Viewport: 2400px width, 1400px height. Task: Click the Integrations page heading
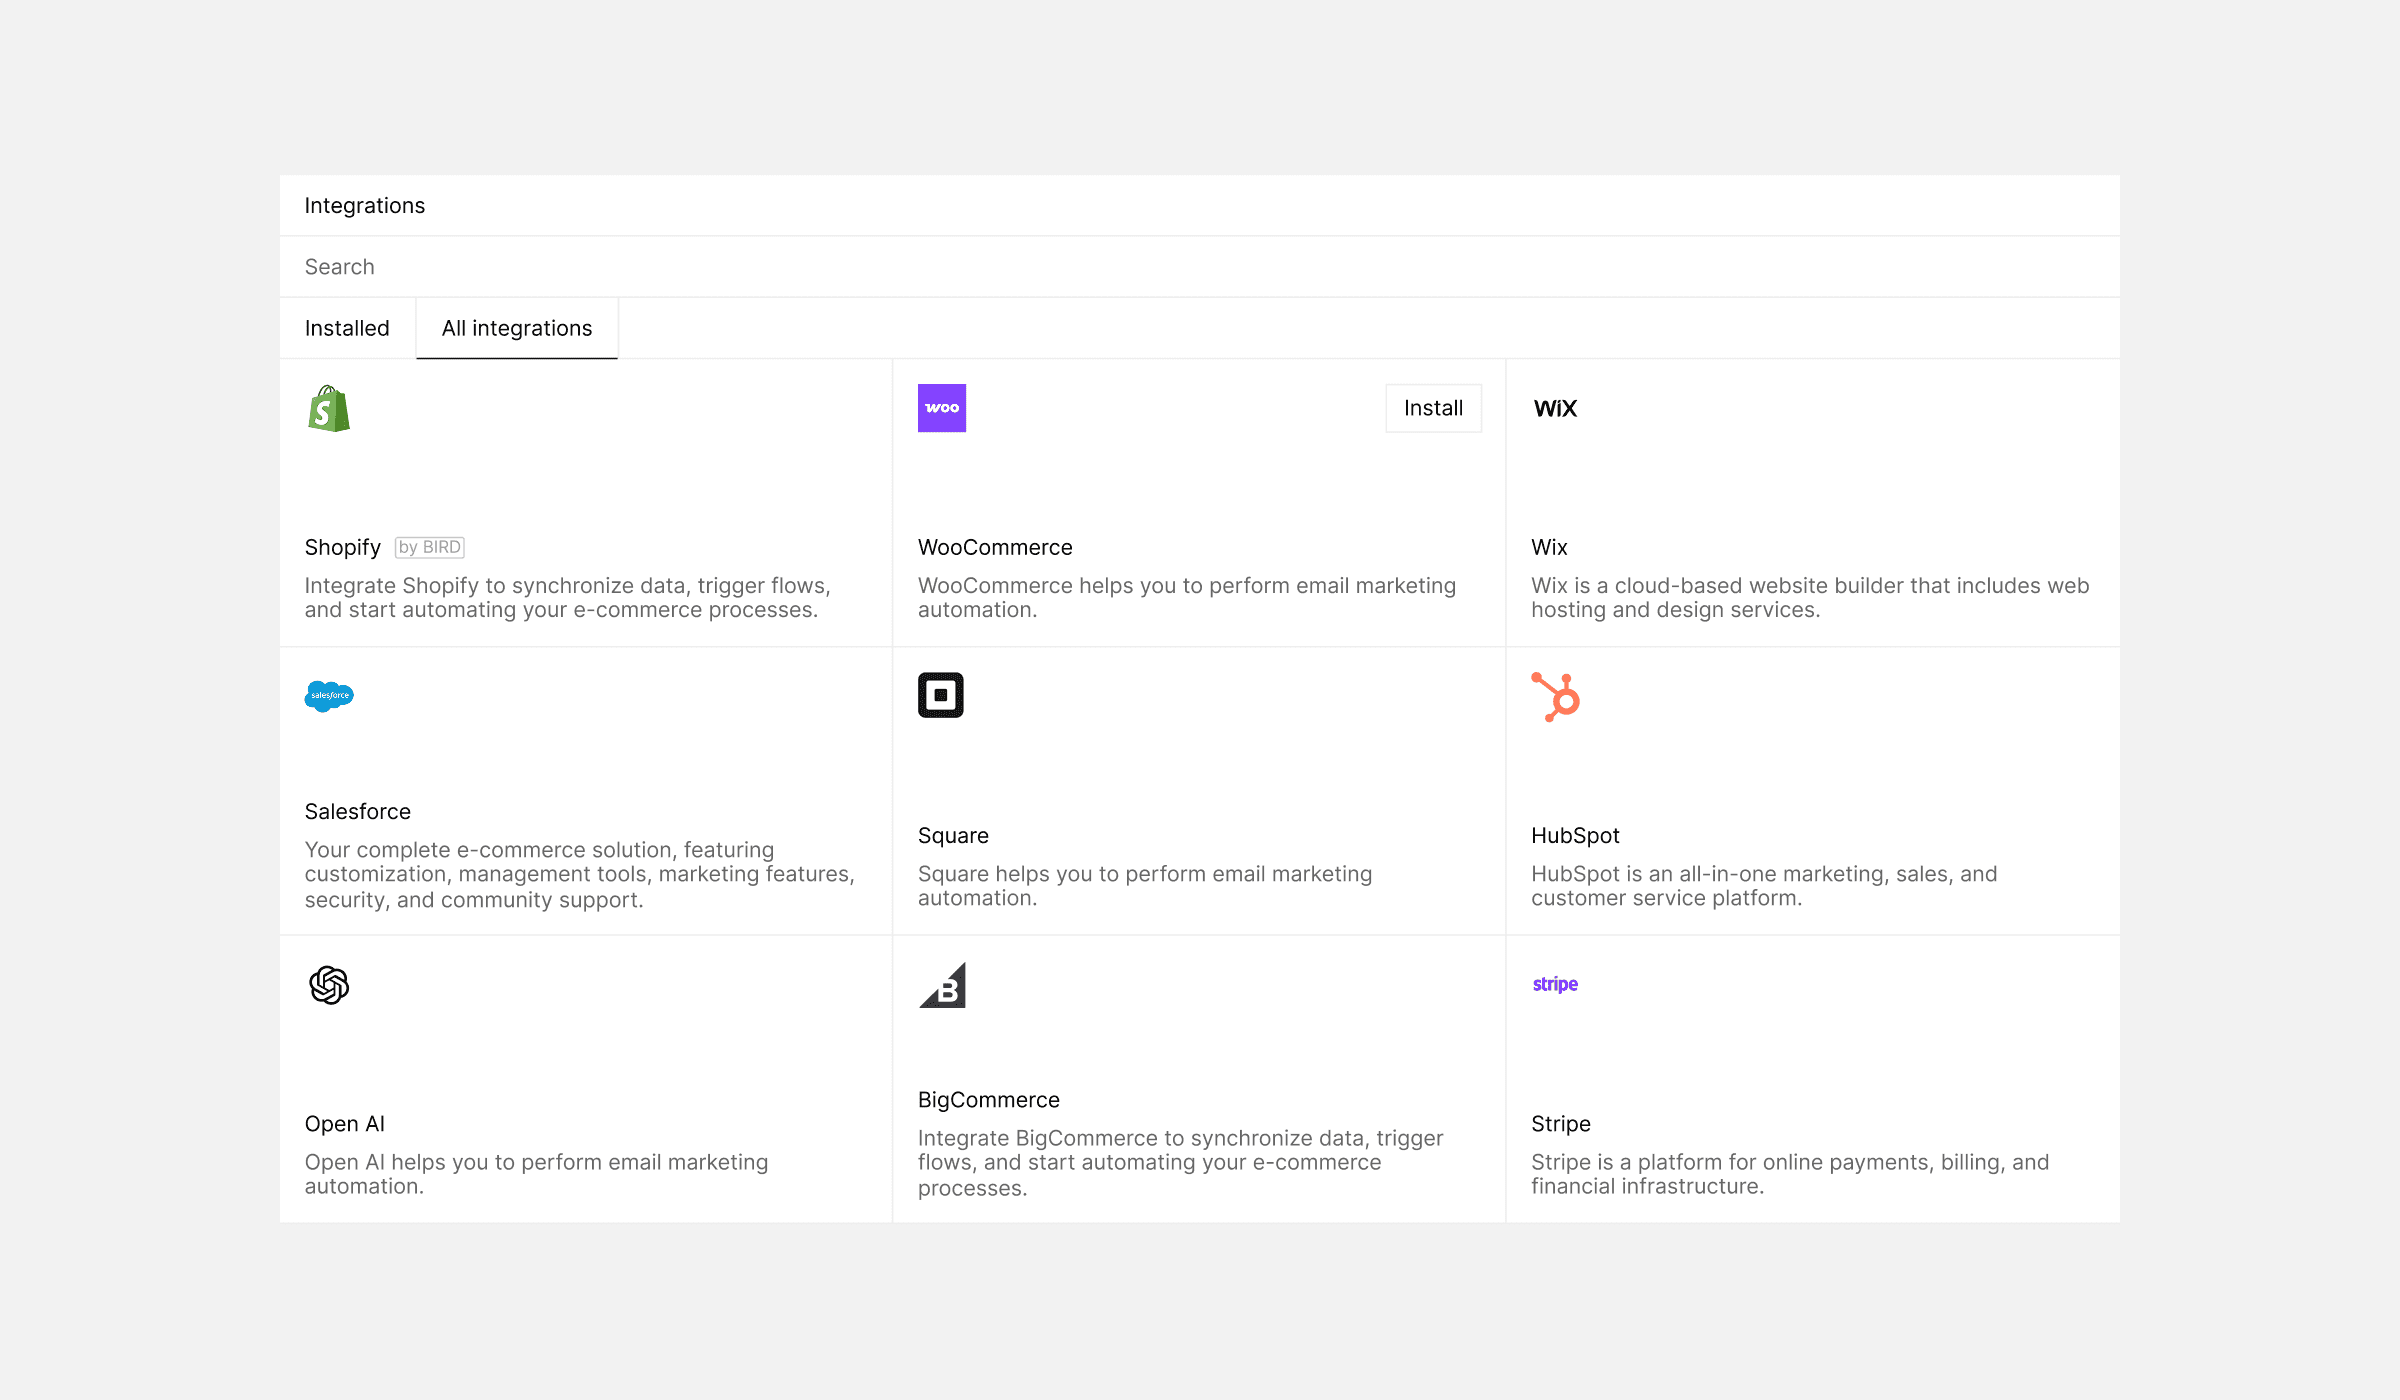[365, 205]
